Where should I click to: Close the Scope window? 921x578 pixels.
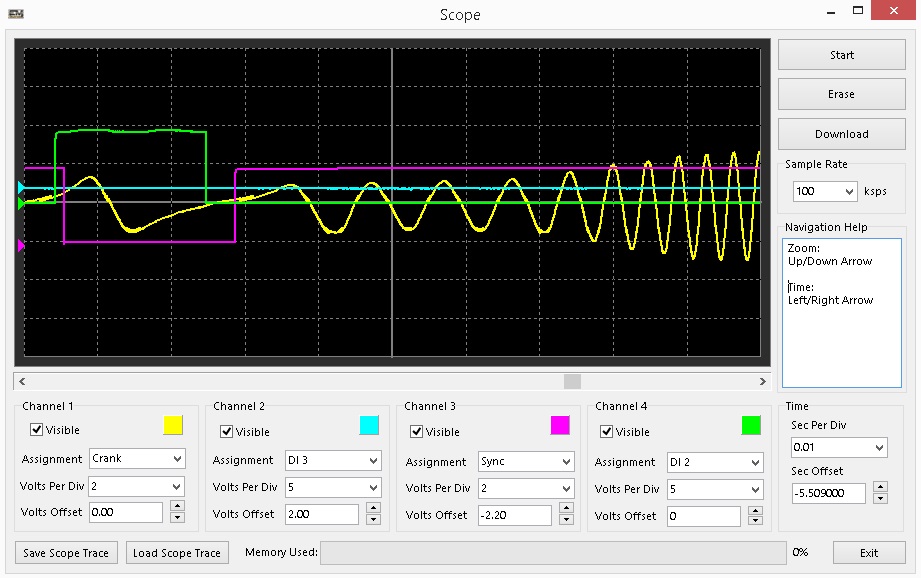tap(893, 11)
